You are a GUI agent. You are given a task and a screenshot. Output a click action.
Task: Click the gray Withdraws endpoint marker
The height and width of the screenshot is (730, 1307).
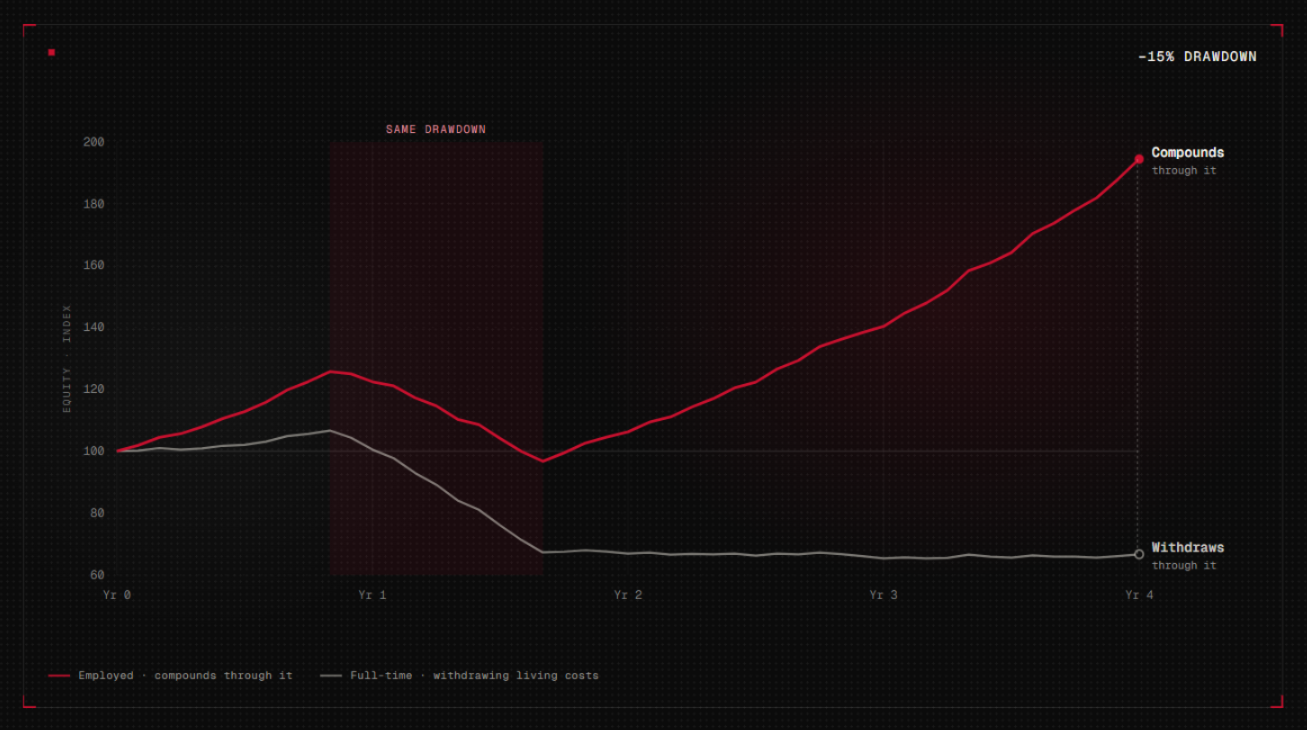(x=1138, y=554)
